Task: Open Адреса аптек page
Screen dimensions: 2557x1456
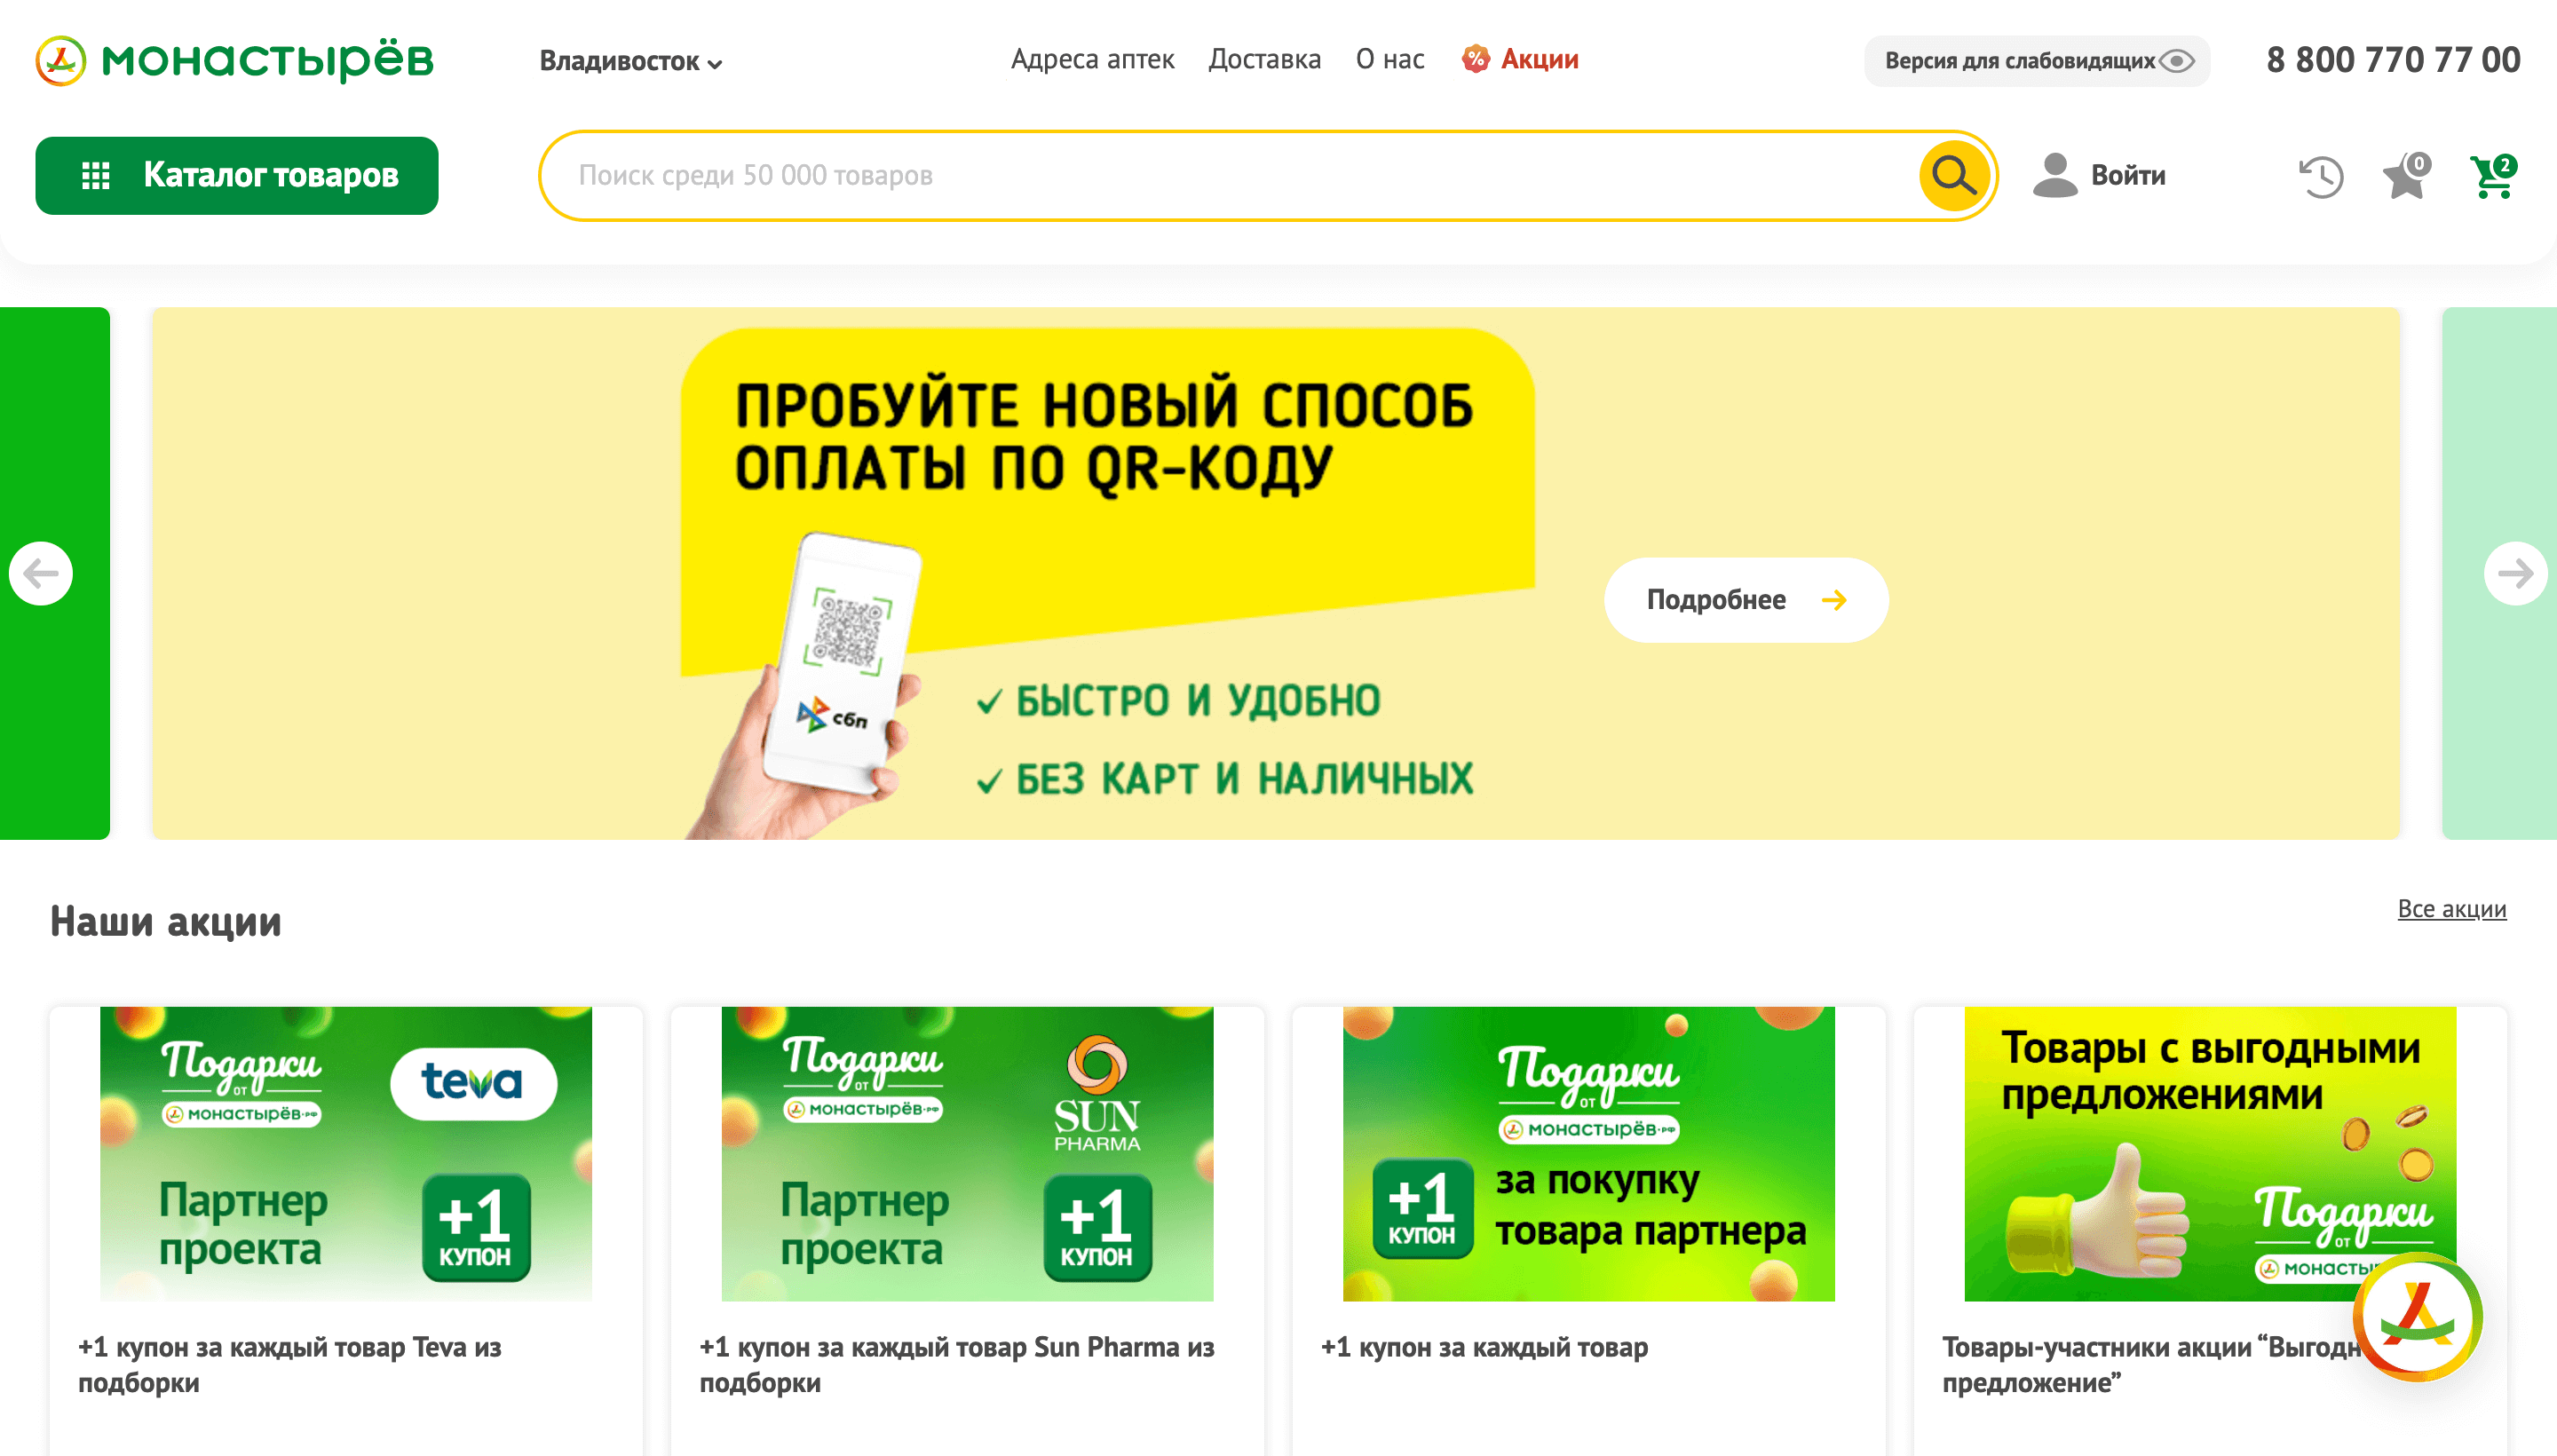Action: pos(1092,59)
